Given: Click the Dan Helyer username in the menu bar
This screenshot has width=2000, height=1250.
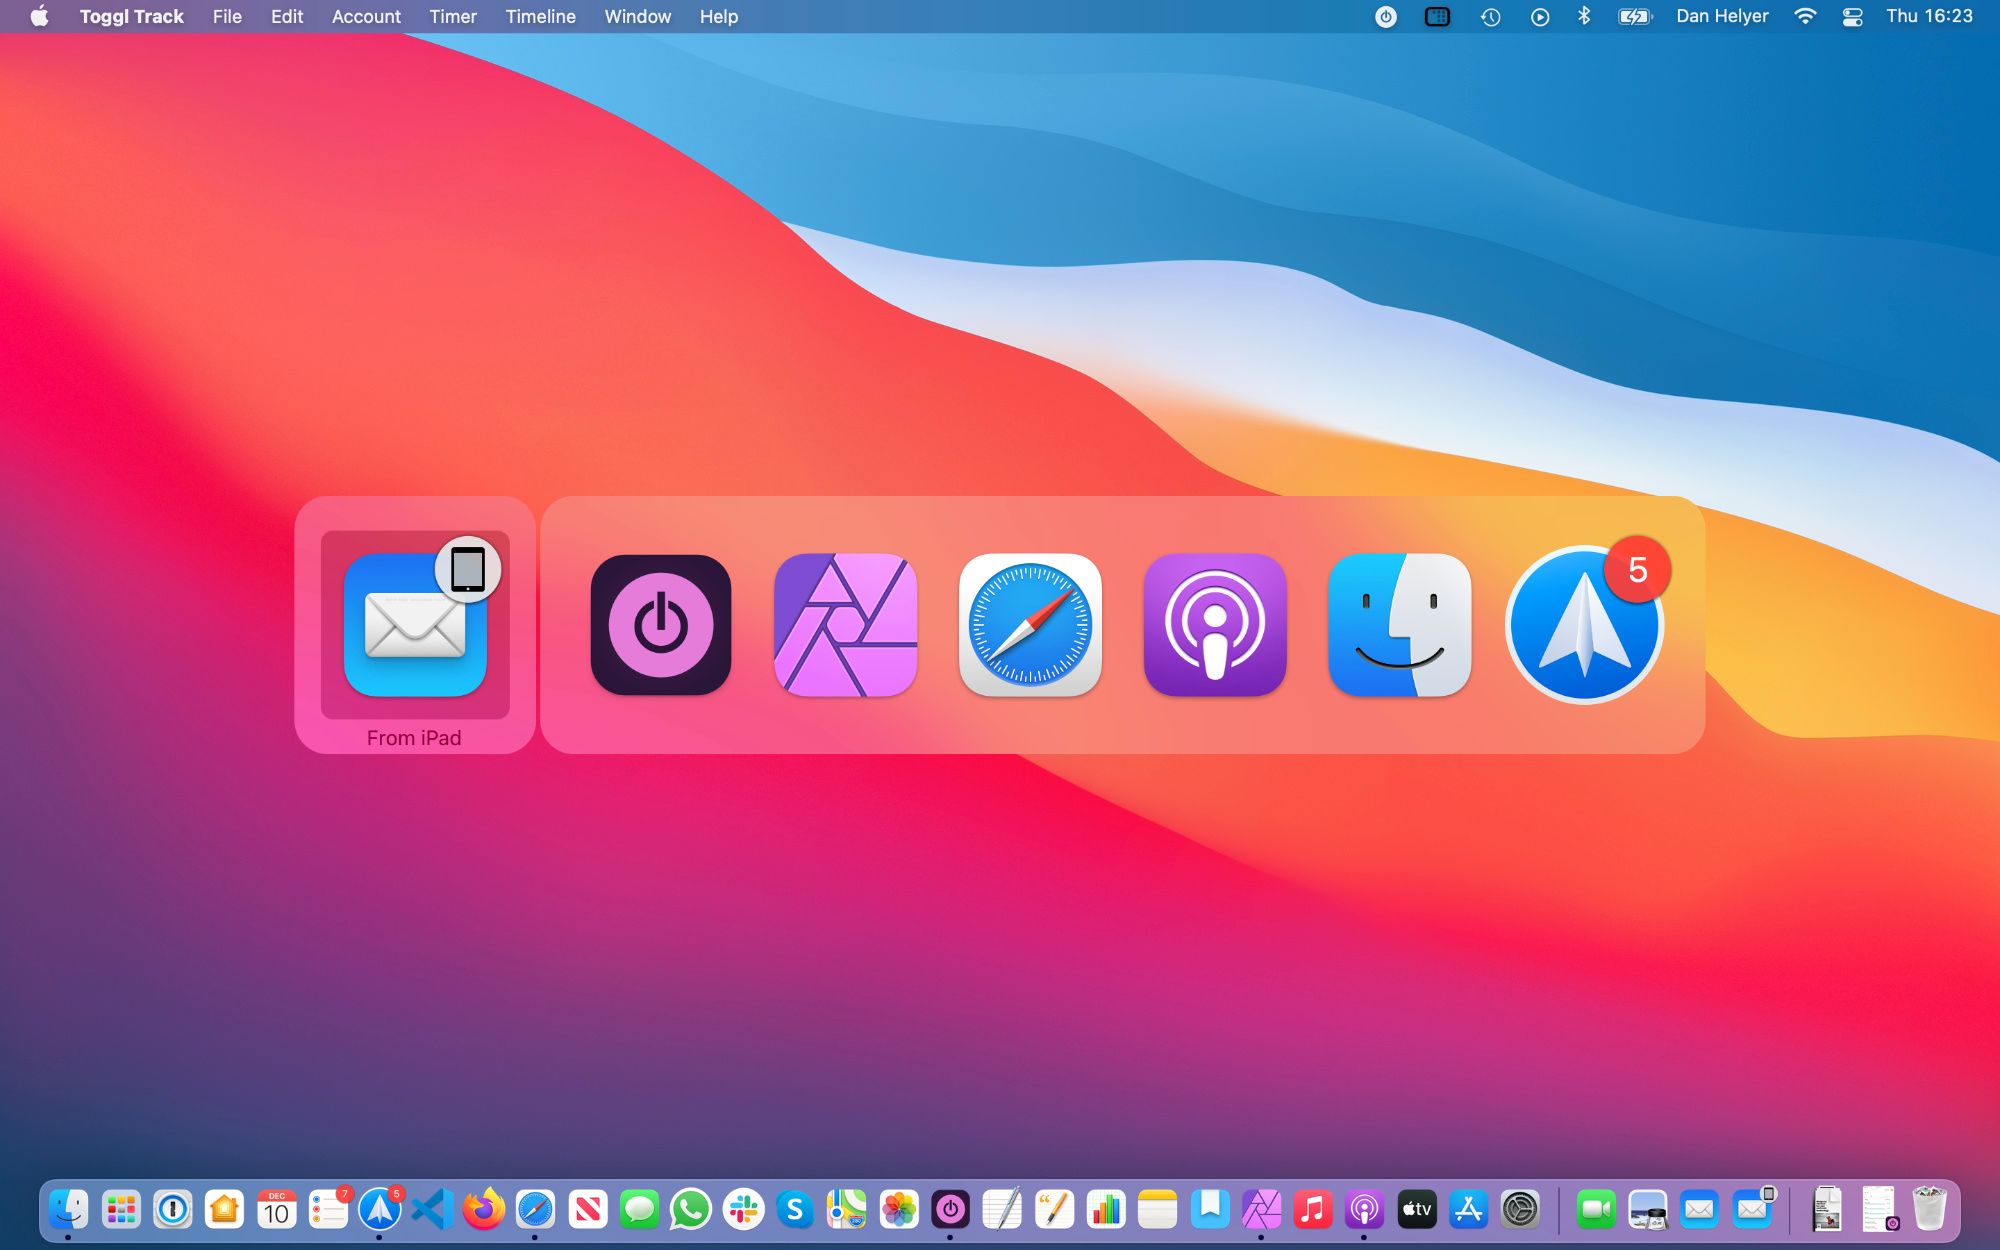Looking at the screenshot, I should 1721,16.
